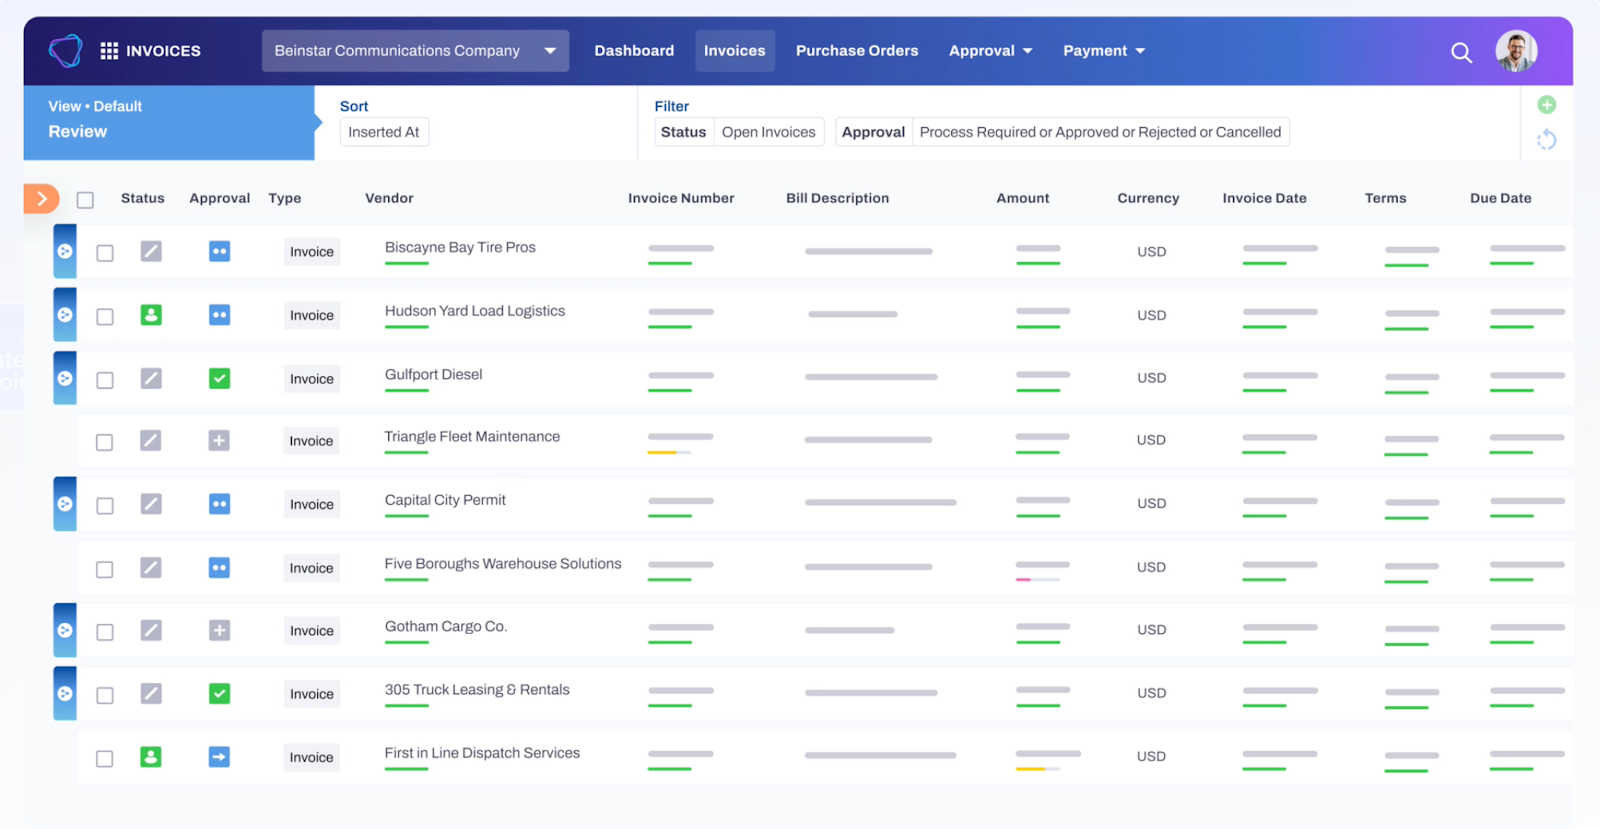Image resolution: width=1600 pixels, height=829 pixels.
Task: Click the green add filter plus icon
Action: tap(1546, 105)
